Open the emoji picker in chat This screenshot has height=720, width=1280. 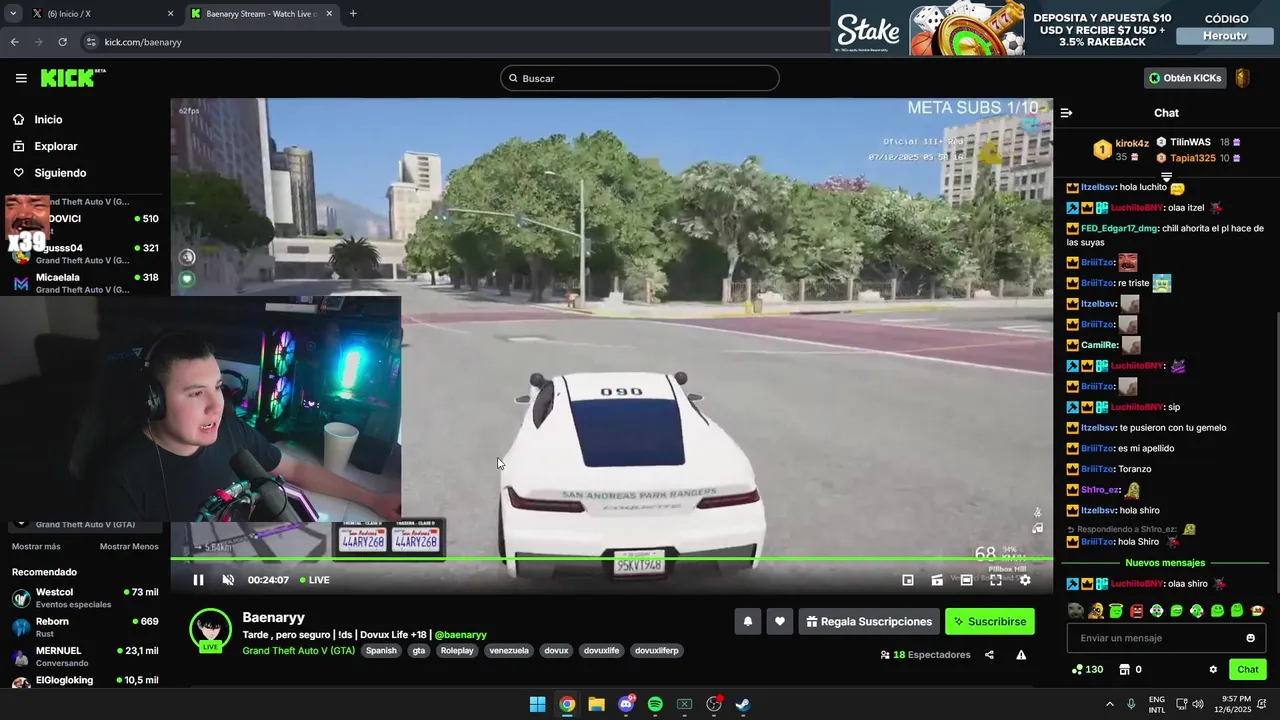[1250, 638]
